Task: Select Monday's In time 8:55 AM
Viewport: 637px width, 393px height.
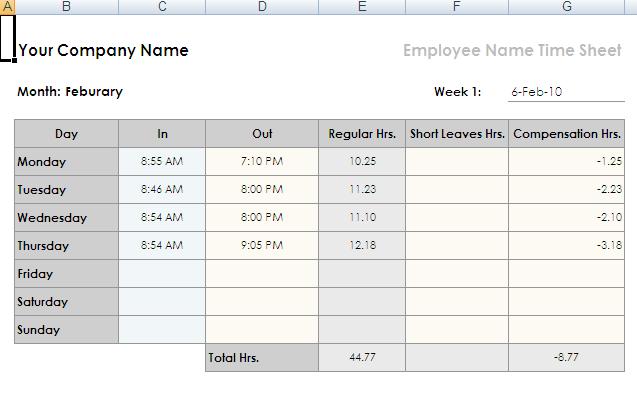Action: [162, 162]
